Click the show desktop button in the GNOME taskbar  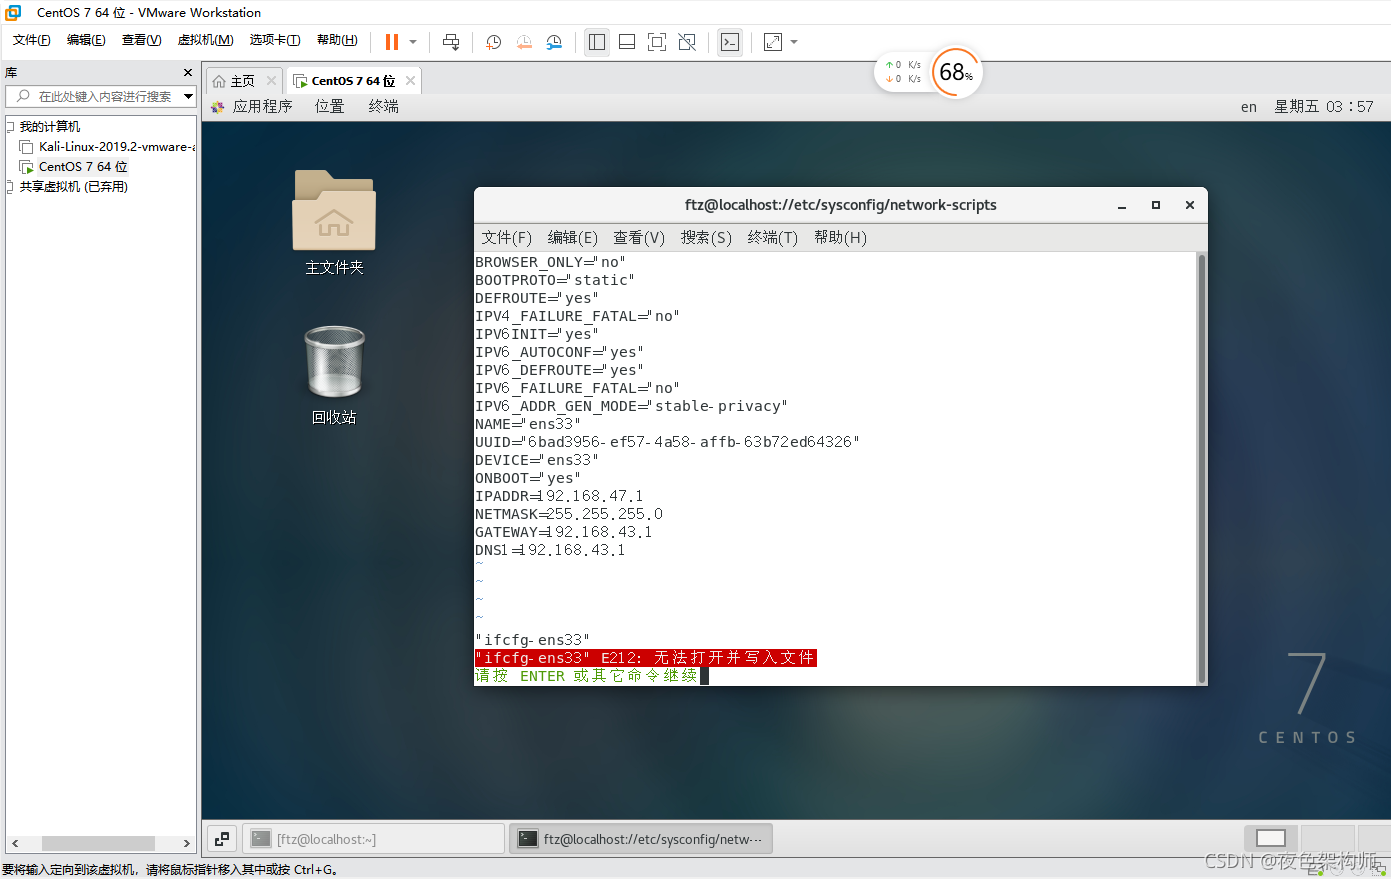coord(222,839)
